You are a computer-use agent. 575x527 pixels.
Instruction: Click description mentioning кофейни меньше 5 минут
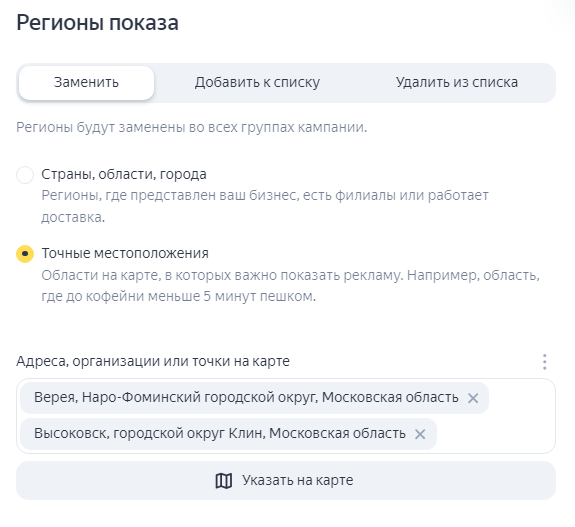tap(290, 286)
